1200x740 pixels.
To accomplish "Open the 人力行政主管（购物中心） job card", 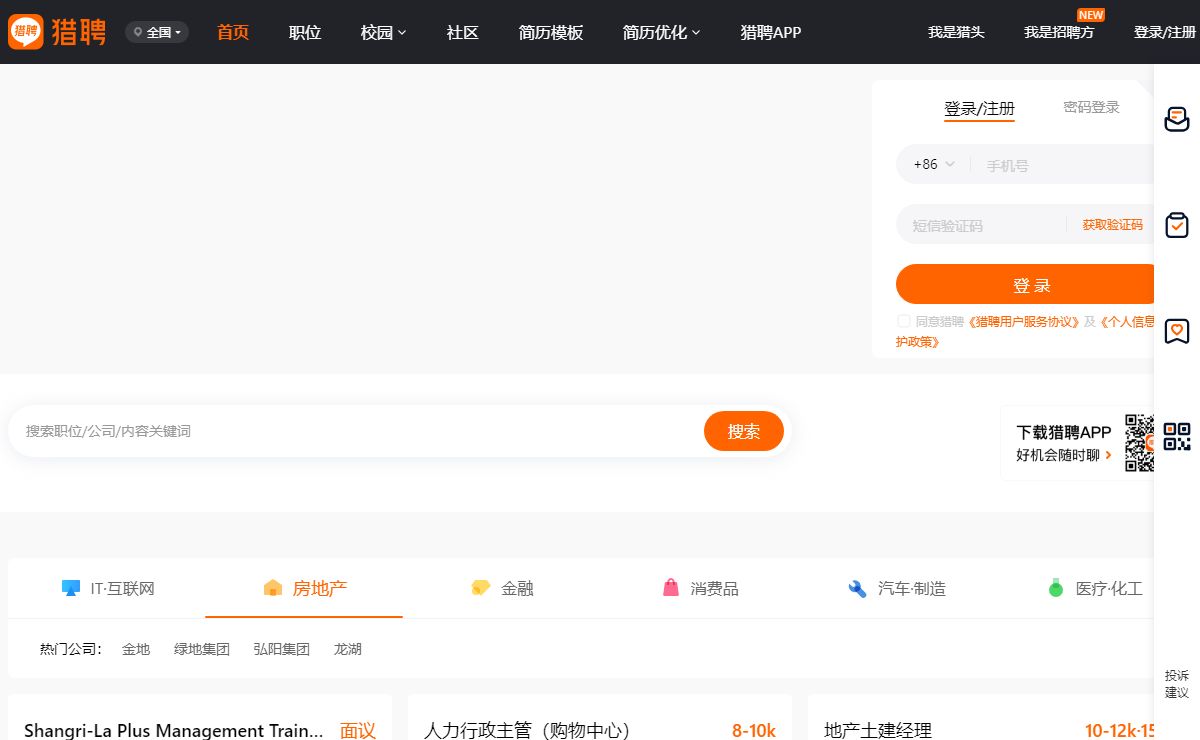I will point(600,718).
